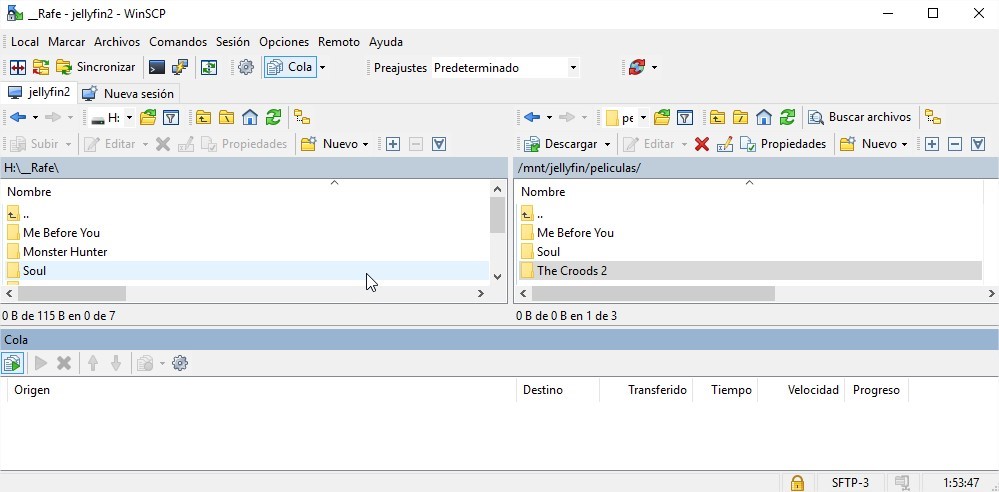The width and height of the screenshot is (999, 492).
Task: Expand the local back arrow history dropdown
Action: [35, 117]
